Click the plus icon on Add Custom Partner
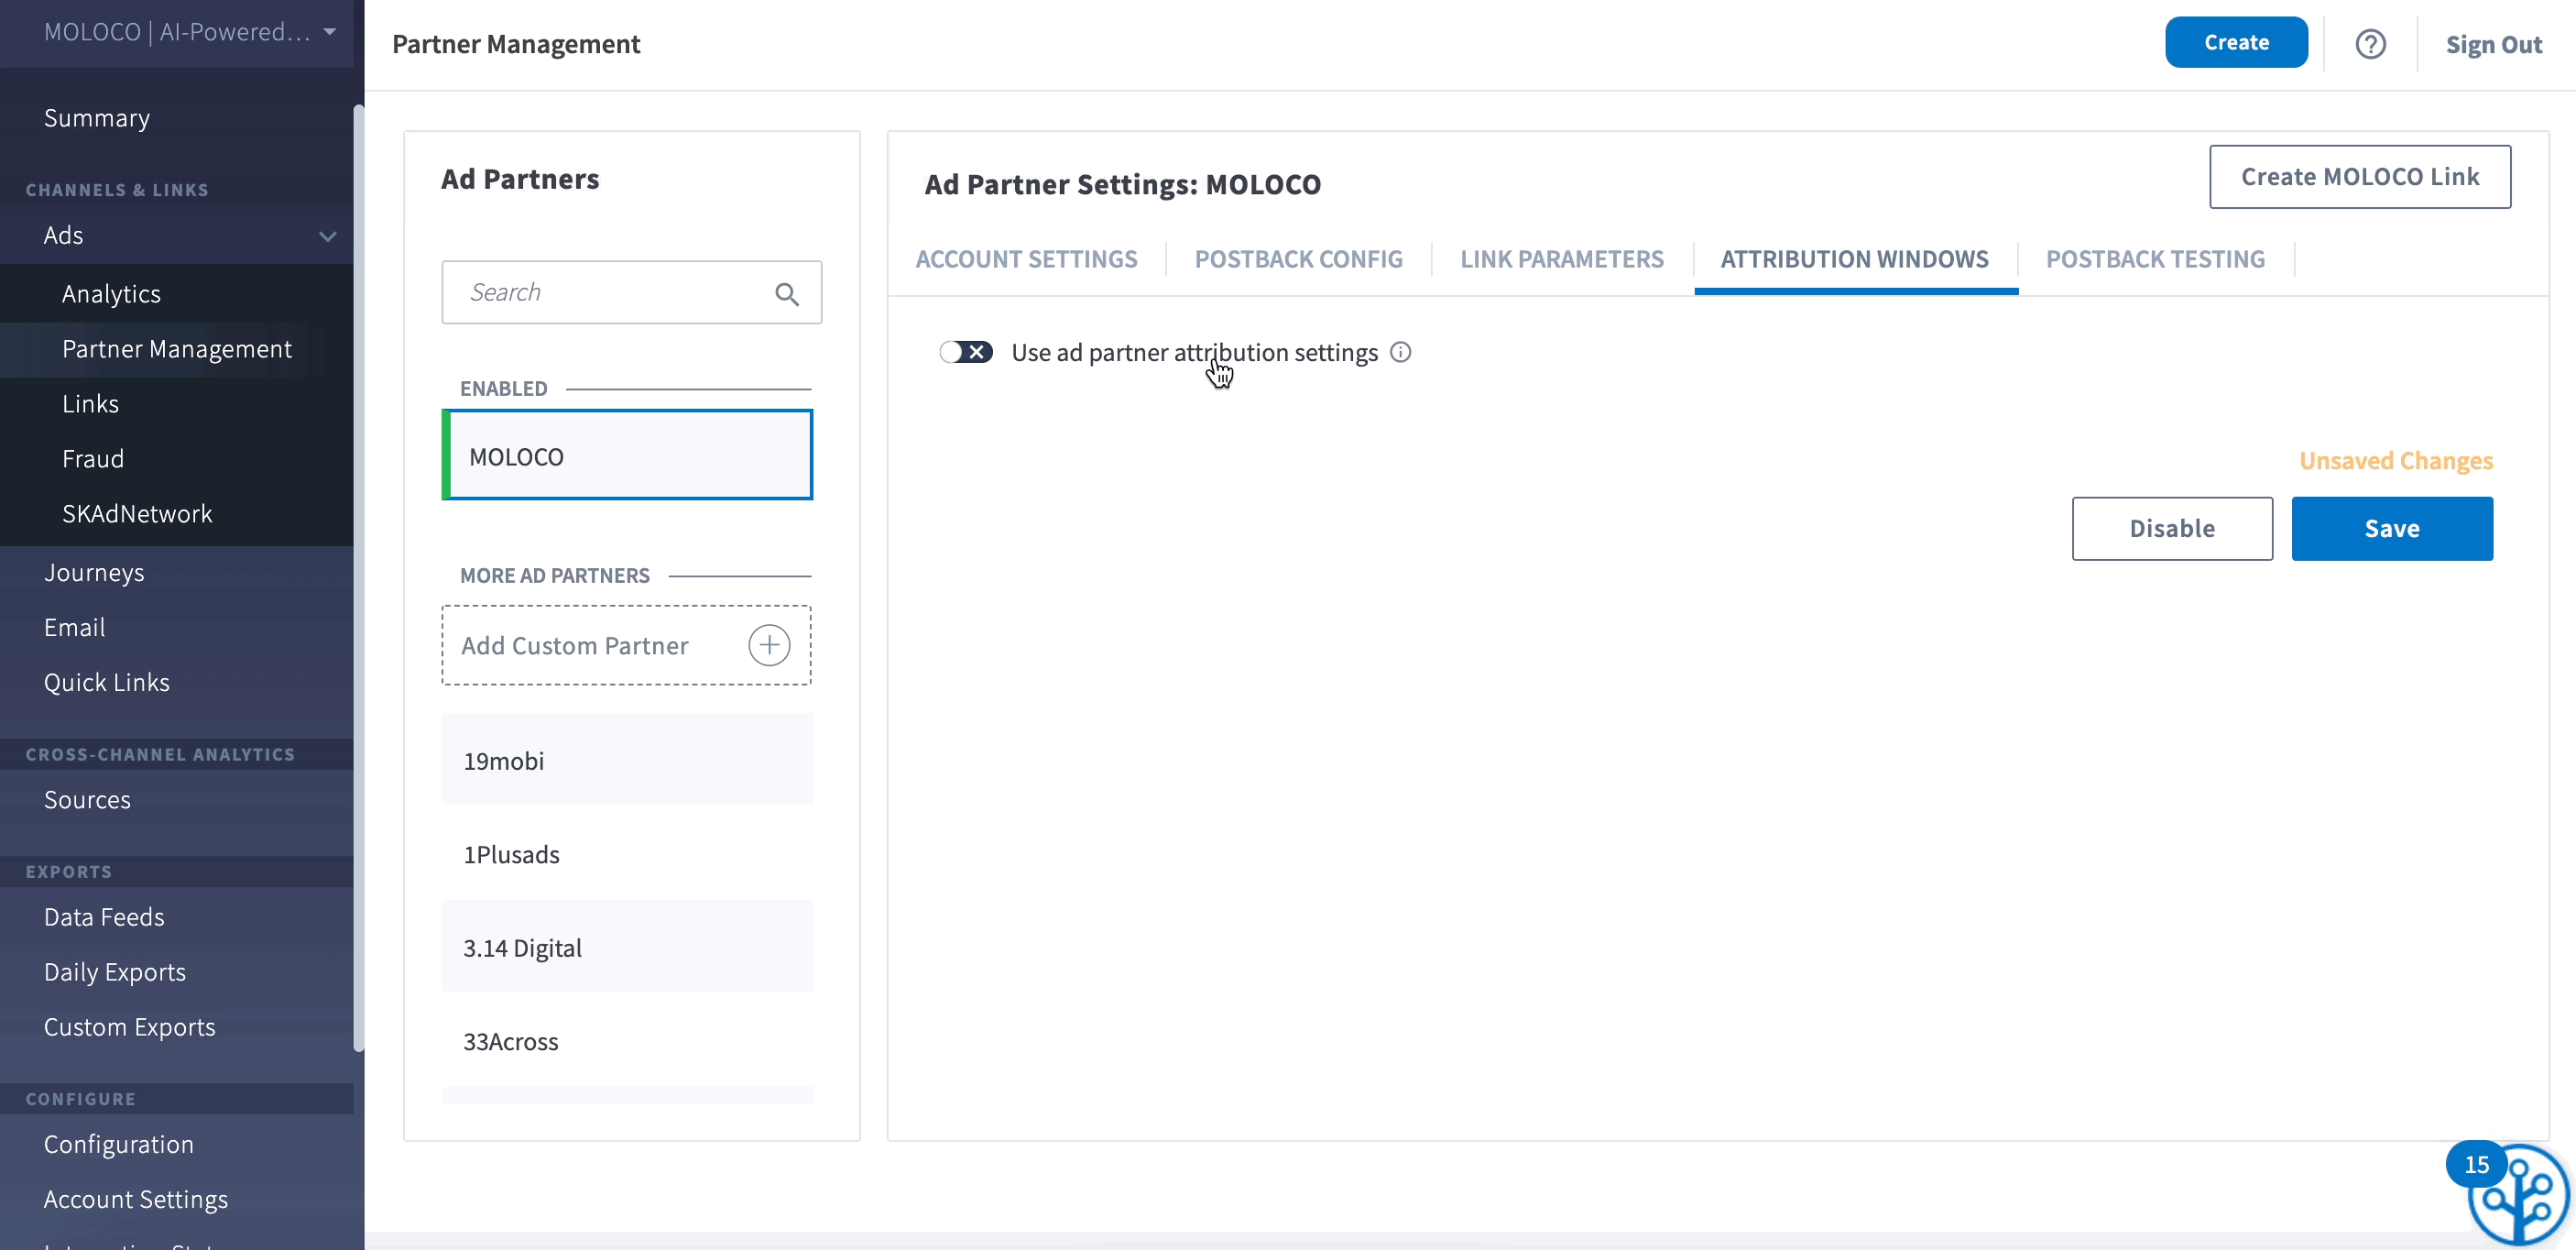Viewport: 2576px width, 1250px height. click(x=769, y=645)
